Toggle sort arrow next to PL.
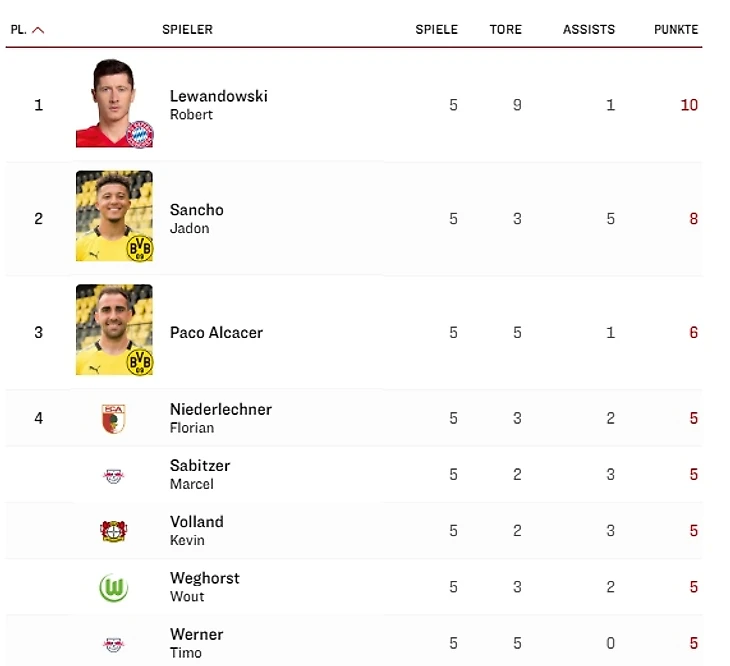This screenshot has width=730, height=666. click(38, 30)
